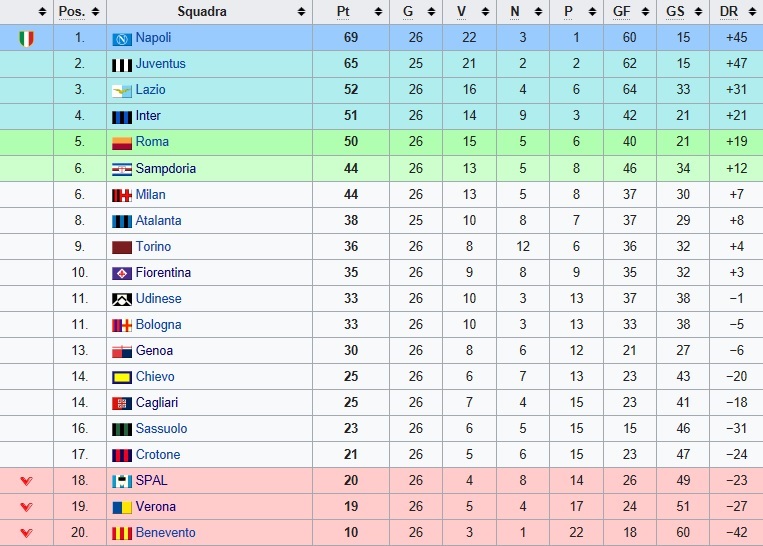Sort table by Pt column arrows
The width and height of the screenshot is (763, 546).
378,12
